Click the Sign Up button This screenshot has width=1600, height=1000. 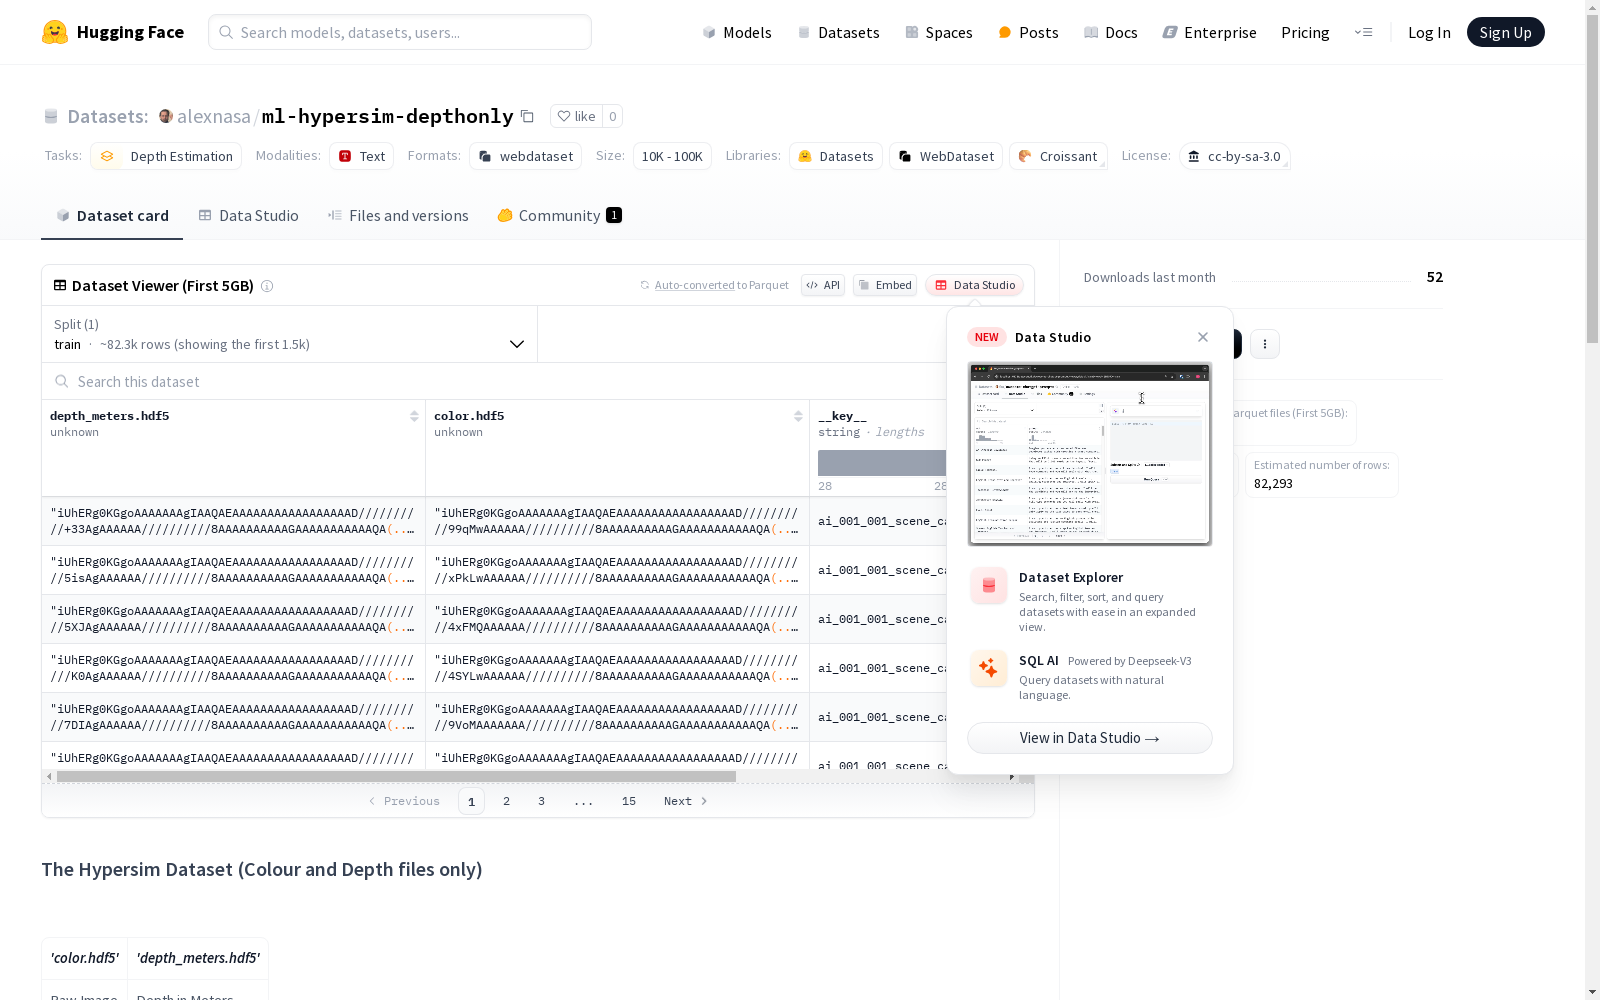1506,32
